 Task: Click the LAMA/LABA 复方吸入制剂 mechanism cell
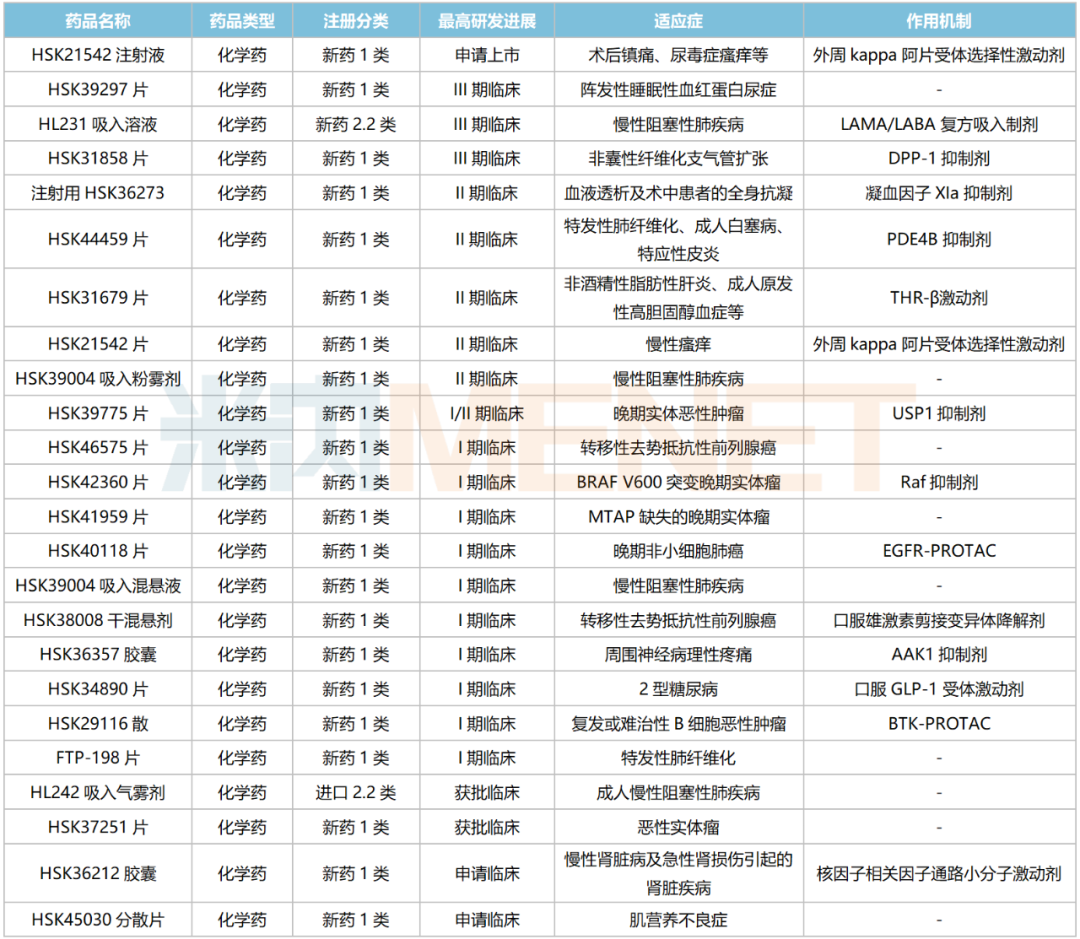939,124
